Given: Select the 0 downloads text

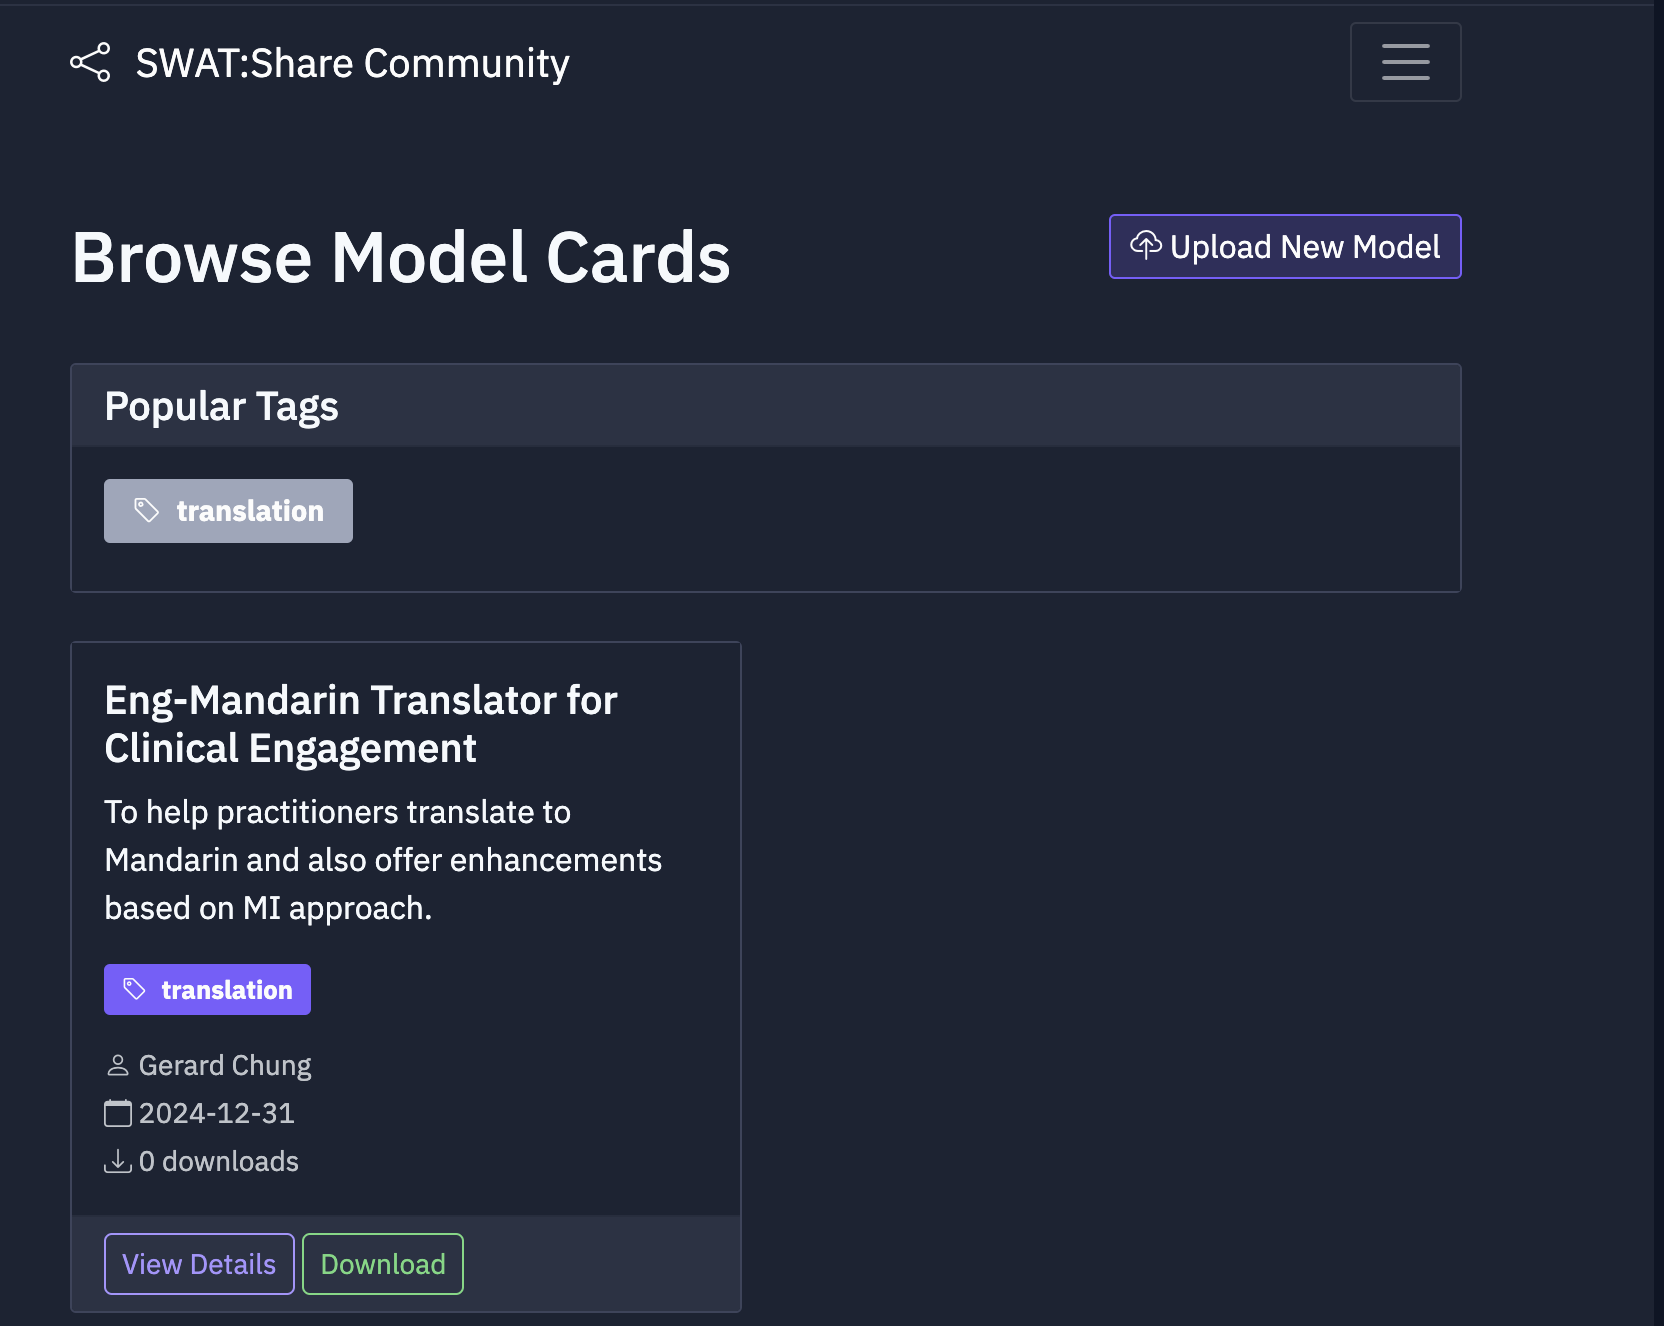Looking at the screenshot, I should pyautogui.click(x=219, y=1161).
